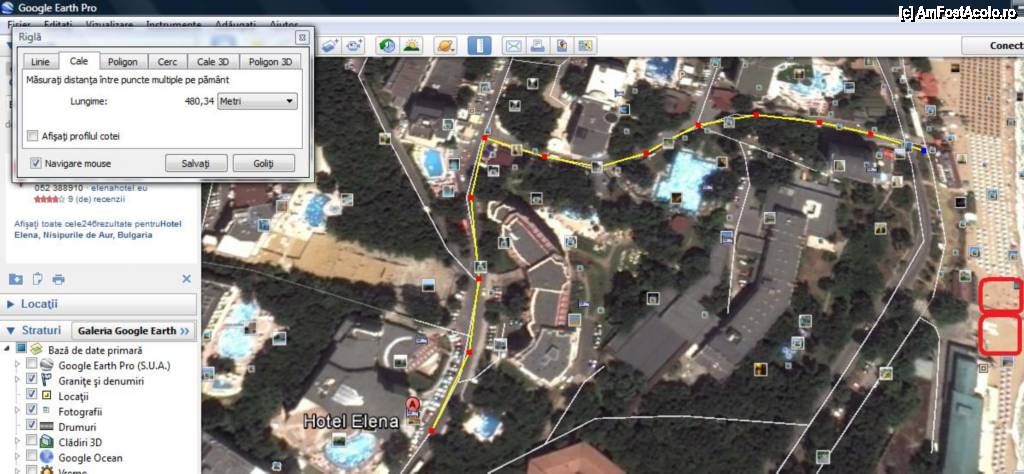Open the Cerc tab

coord(167,61)
